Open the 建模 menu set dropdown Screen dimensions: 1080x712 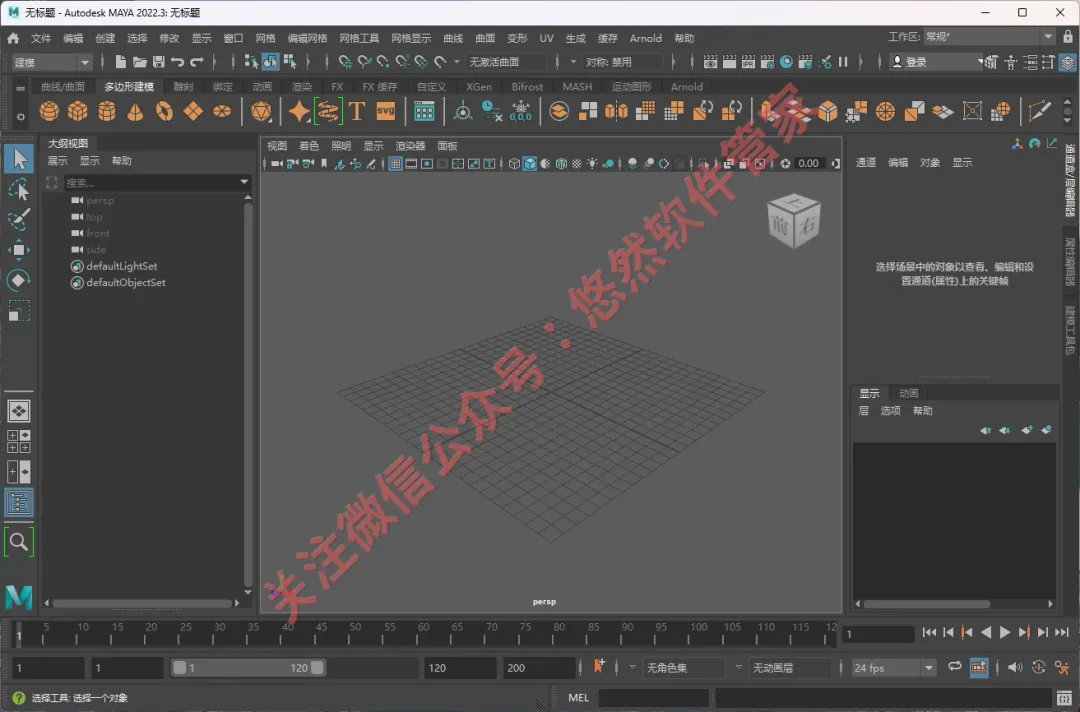51,62
